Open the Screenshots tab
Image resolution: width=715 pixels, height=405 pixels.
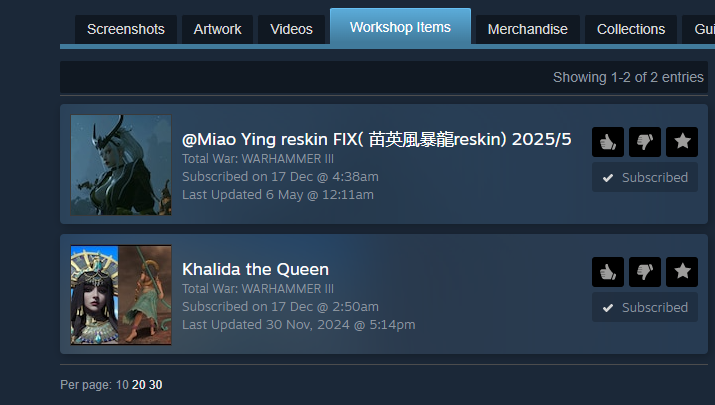click(x=126, y=29)
